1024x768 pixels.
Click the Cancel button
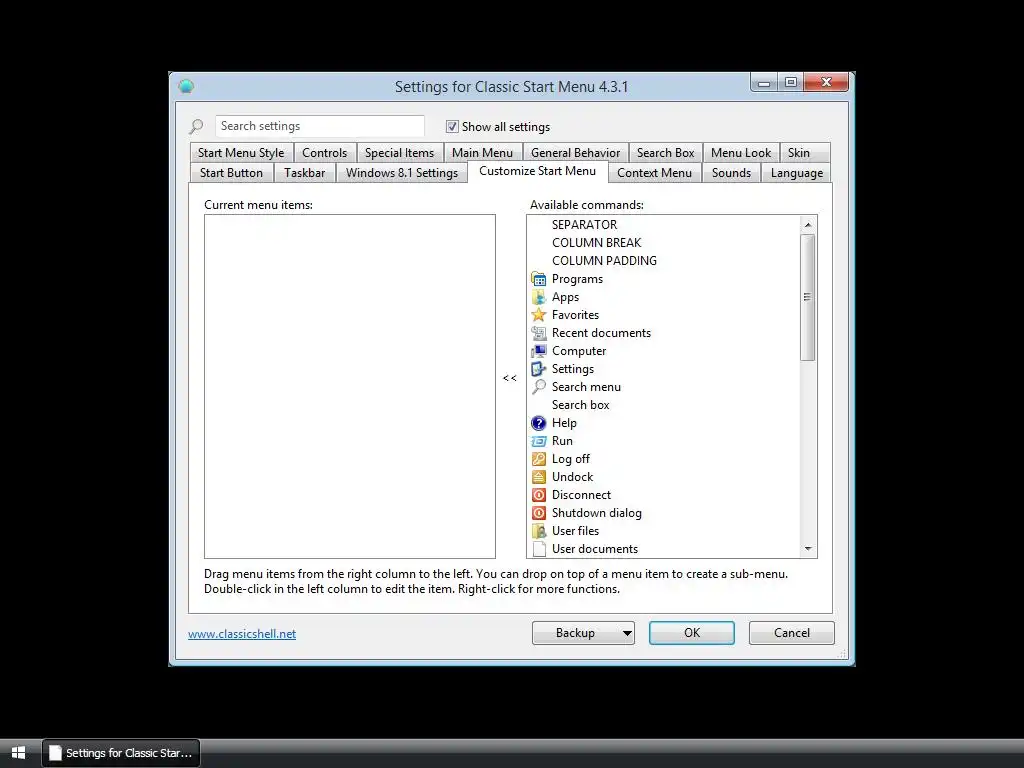(792, 633)
